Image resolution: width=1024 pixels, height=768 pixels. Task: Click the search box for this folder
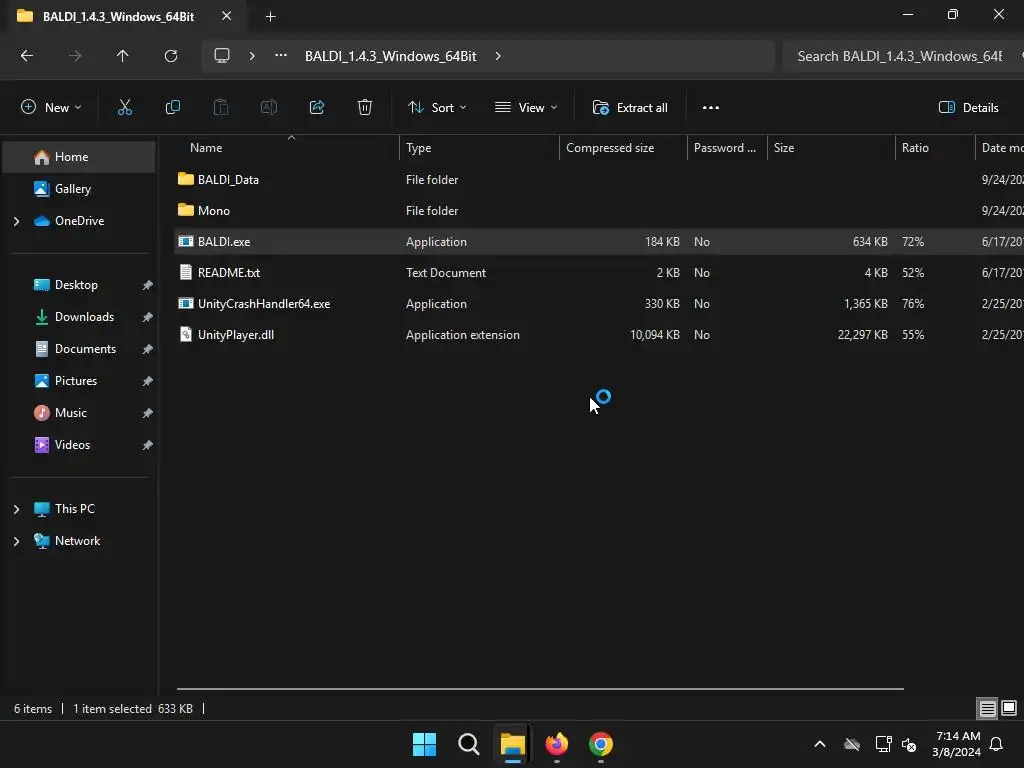pyautogui.click(x=903, y=56)
